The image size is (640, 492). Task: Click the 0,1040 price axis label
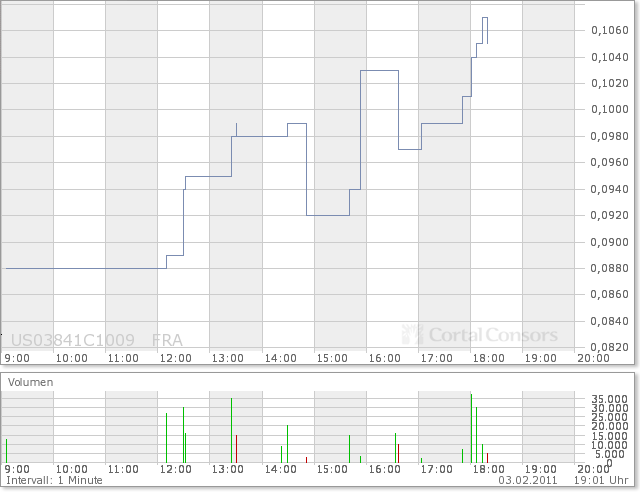click(x=609, y=57)
